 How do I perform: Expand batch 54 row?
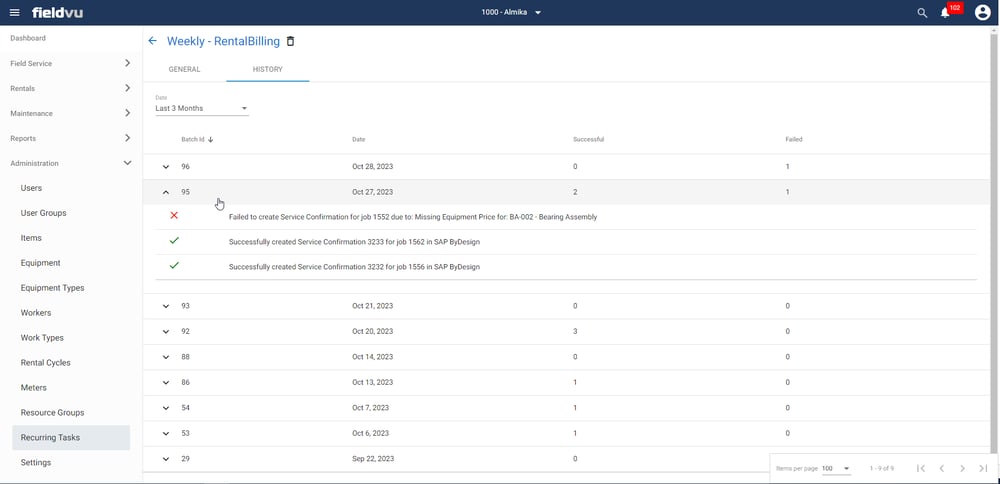point(166,408)
